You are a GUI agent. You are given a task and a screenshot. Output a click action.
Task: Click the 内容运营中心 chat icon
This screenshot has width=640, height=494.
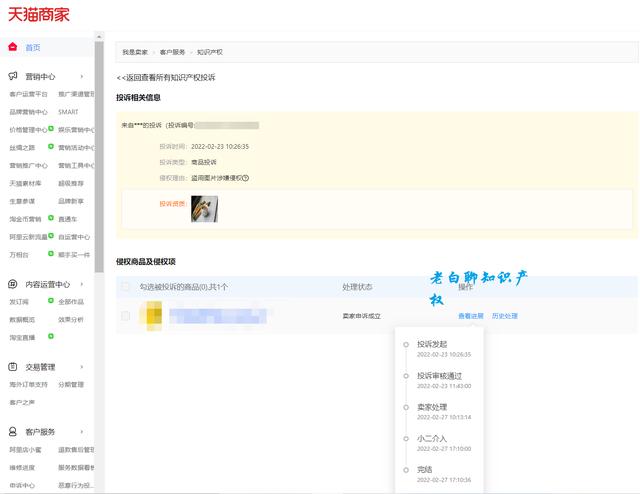pos(12,284)
